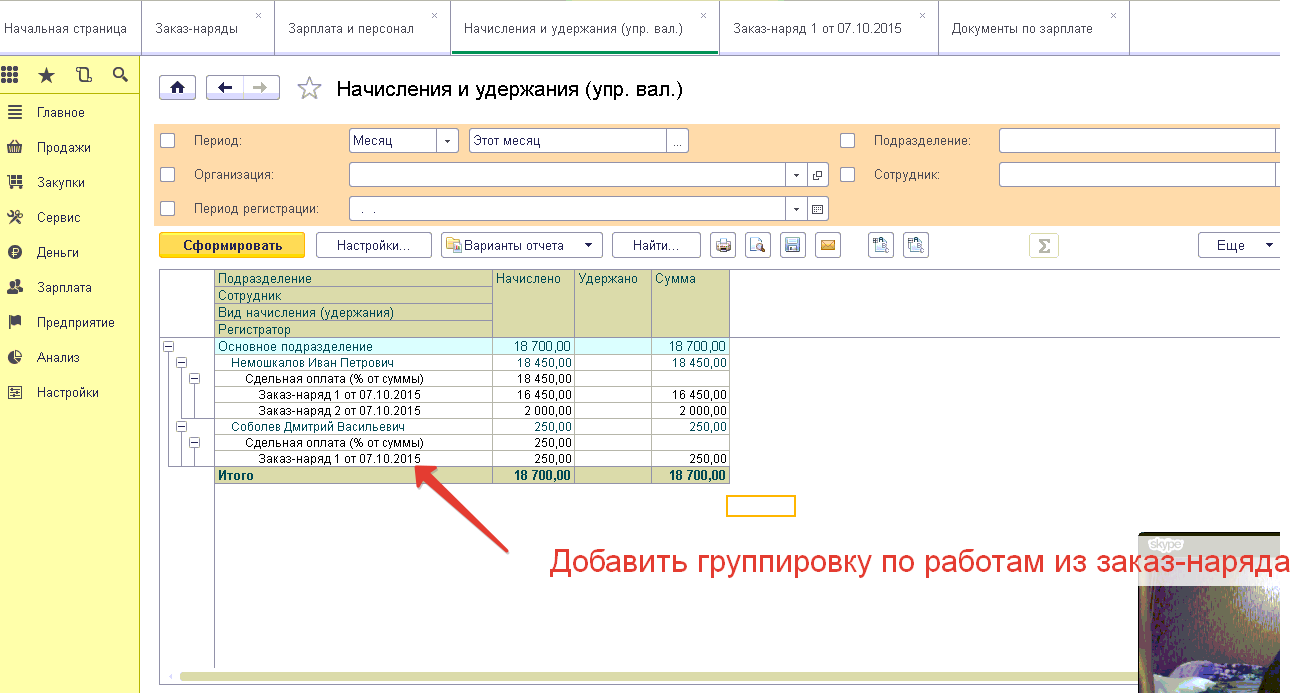Add report to favorites star outline
1307x693 pixels.
coord(310,89)
